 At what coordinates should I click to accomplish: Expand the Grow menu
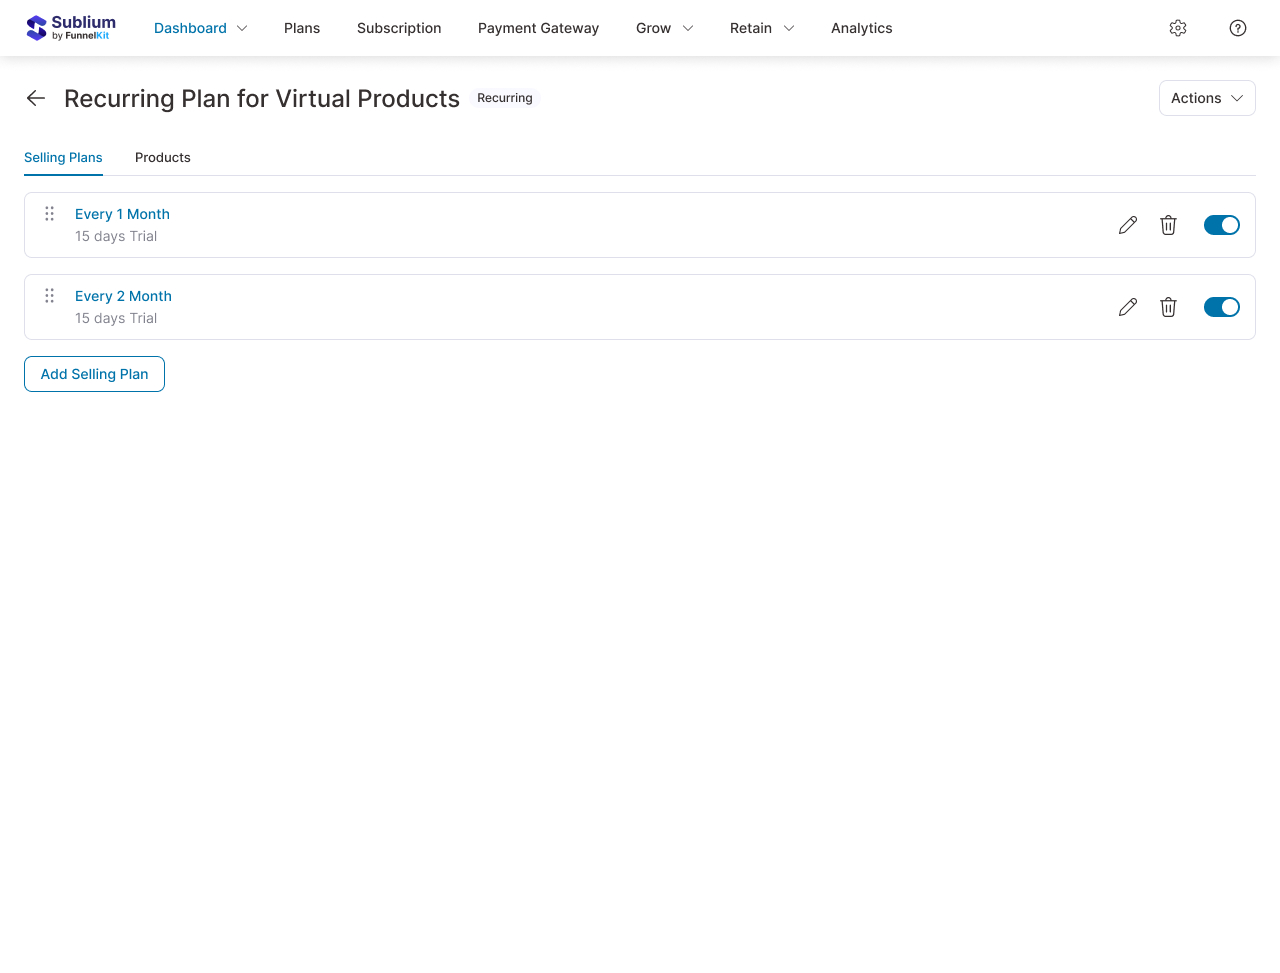coord(664,28)
